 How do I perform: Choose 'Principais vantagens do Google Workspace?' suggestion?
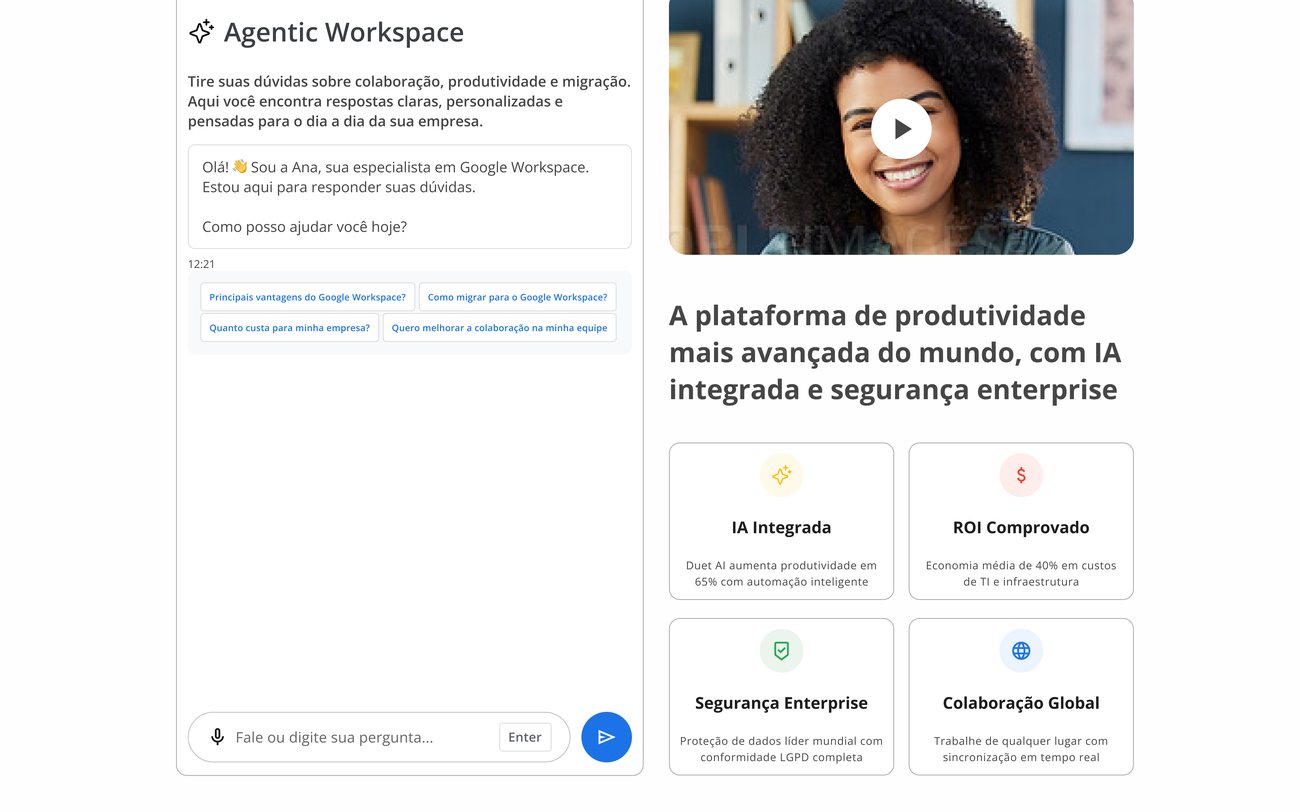[x=307, y=297]
